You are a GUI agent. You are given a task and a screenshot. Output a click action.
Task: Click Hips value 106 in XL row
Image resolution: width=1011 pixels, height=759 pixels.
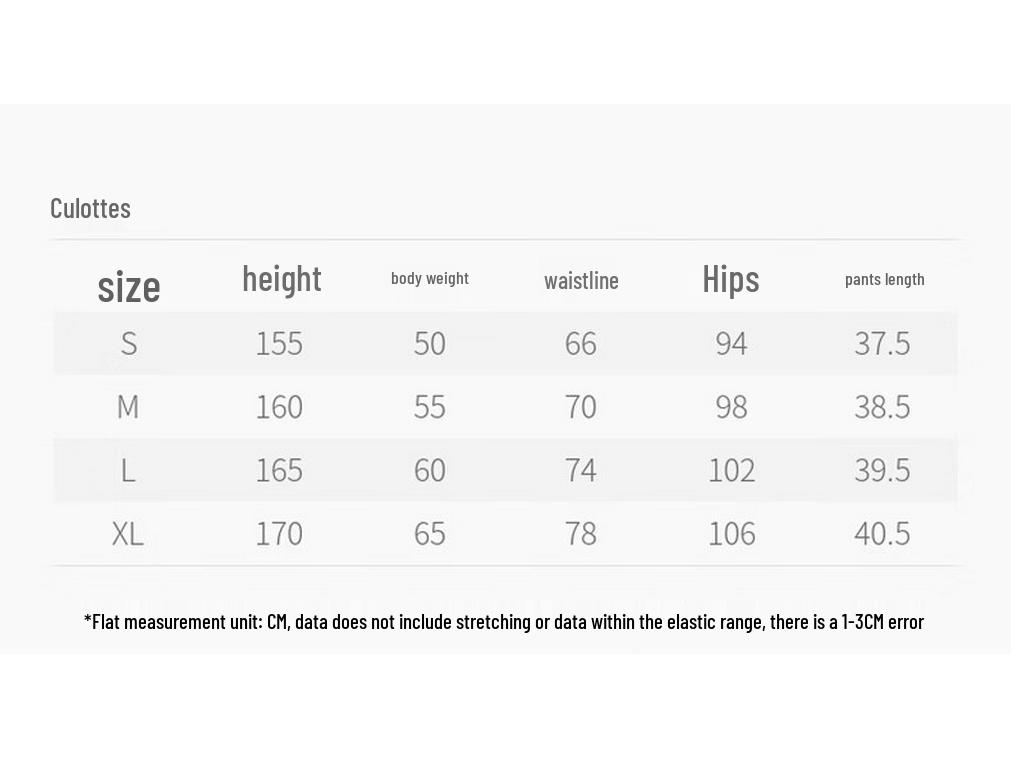point(732,534)
